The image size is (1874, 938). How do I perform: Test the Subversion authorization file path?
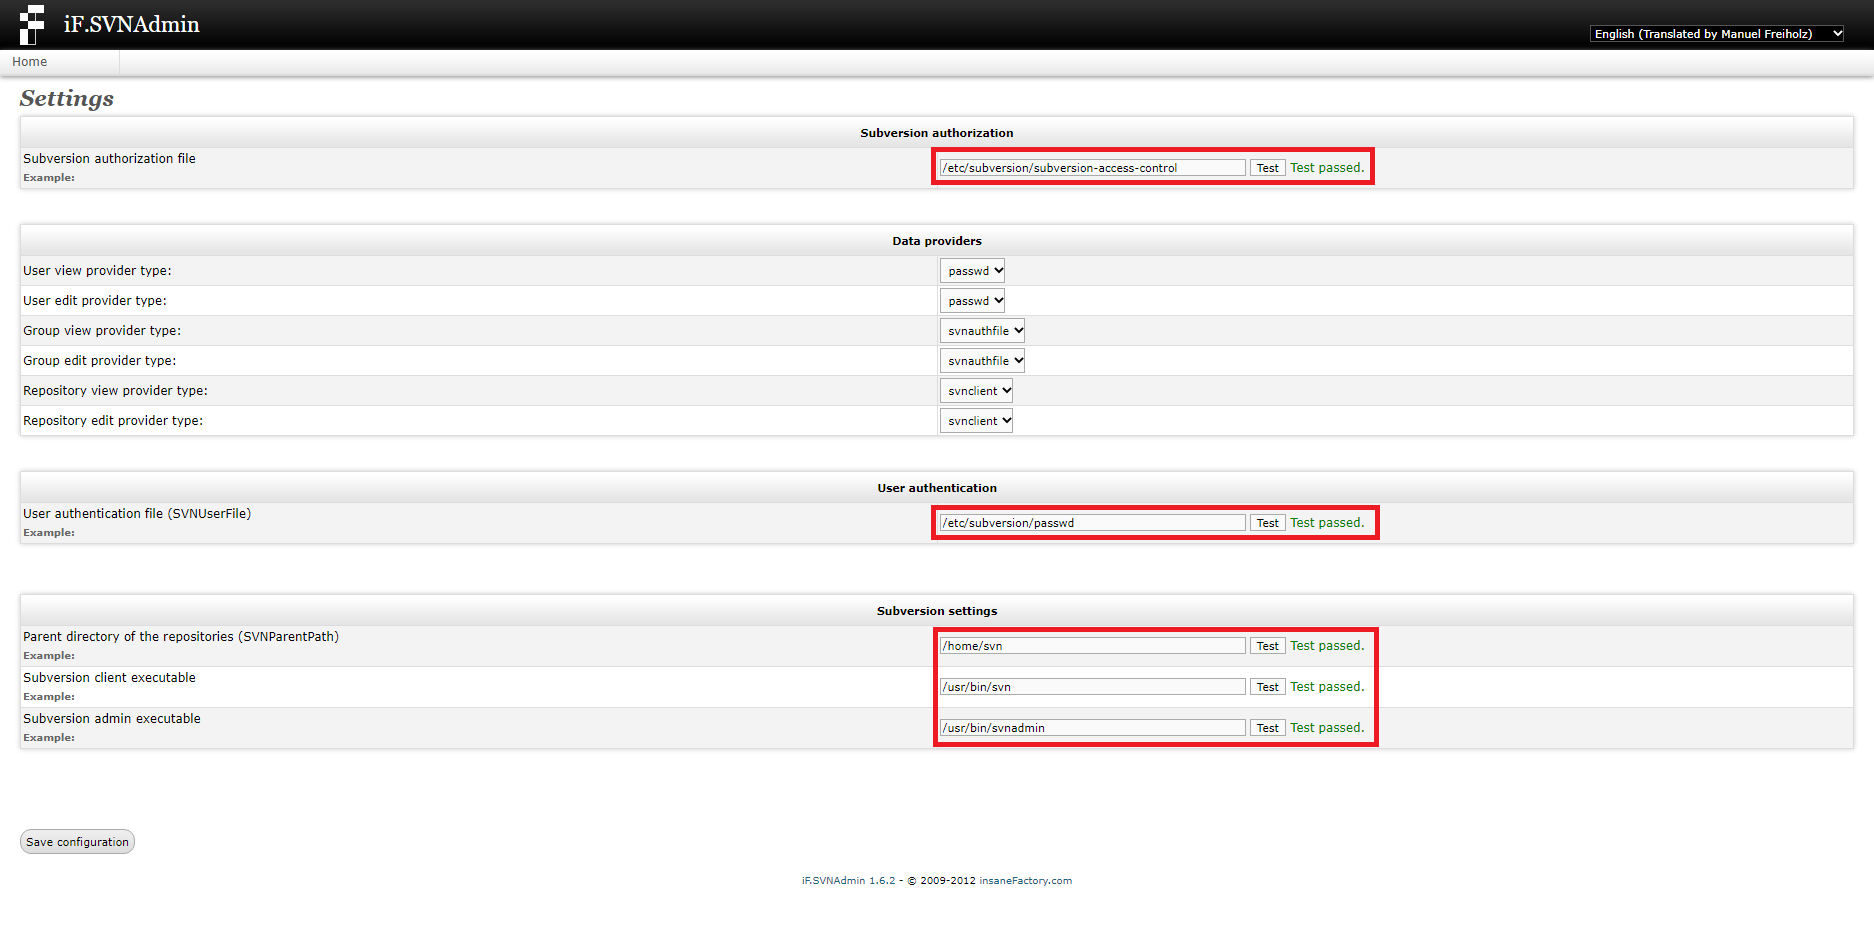pyautogui.click(x=1267, y=168)
